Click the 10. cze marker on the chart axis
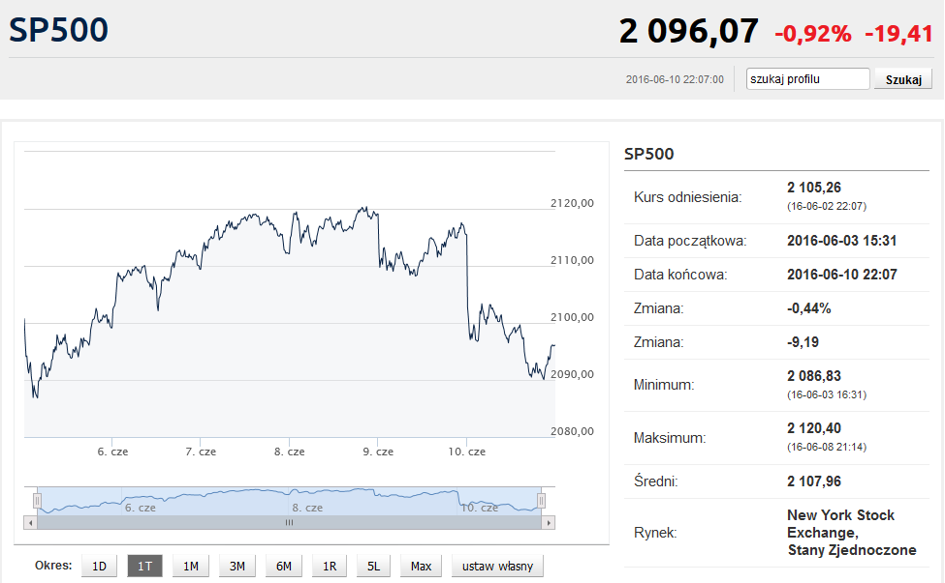The image size is (945, 583). [x=466, y=452]
